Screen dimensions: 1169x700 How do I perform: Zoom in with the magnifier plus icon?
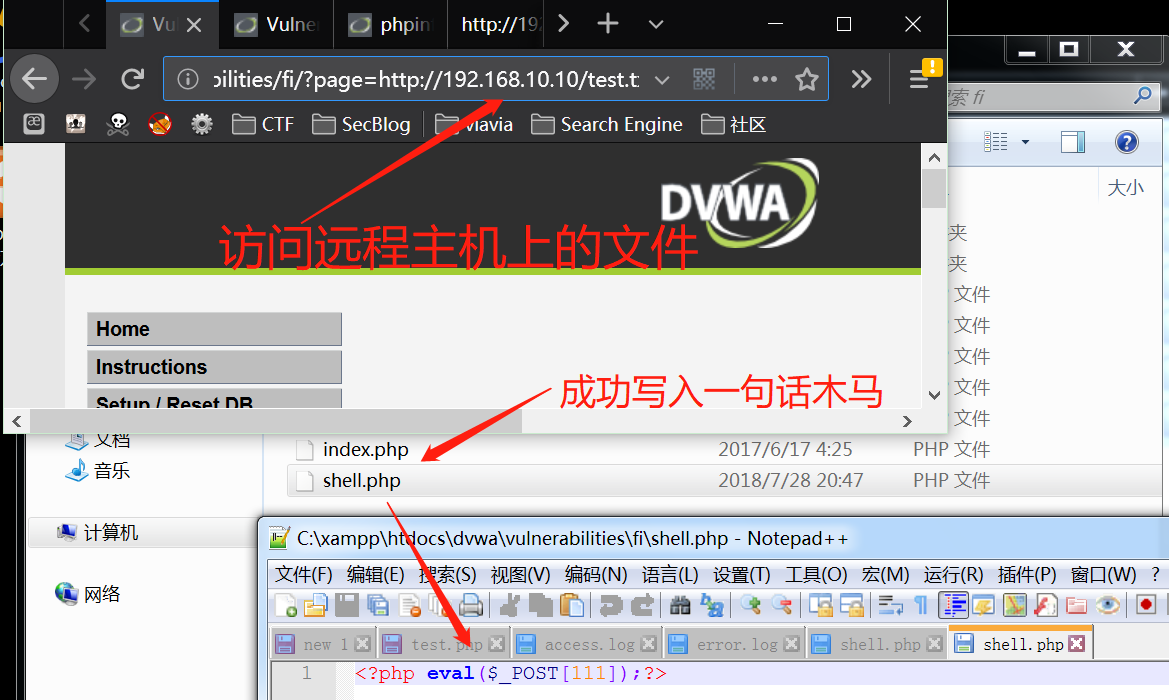750,605
